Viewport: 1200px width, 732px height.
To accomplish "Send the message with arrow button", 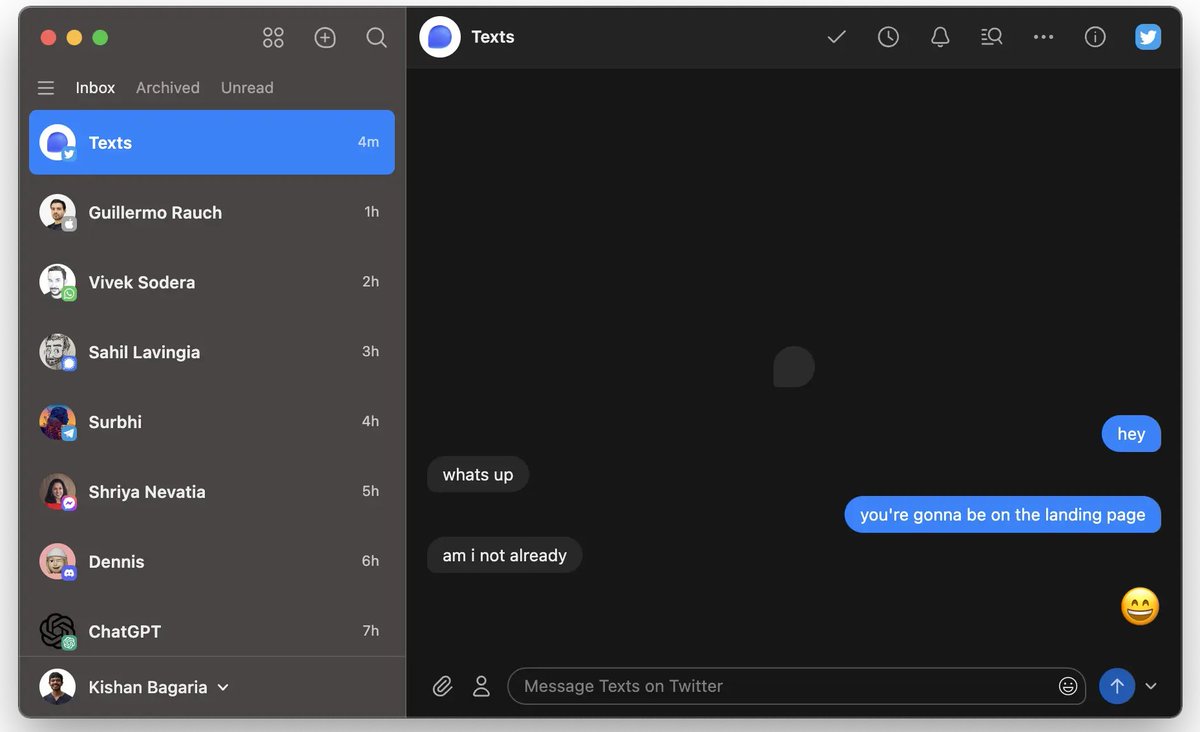I will point(1117,686).
